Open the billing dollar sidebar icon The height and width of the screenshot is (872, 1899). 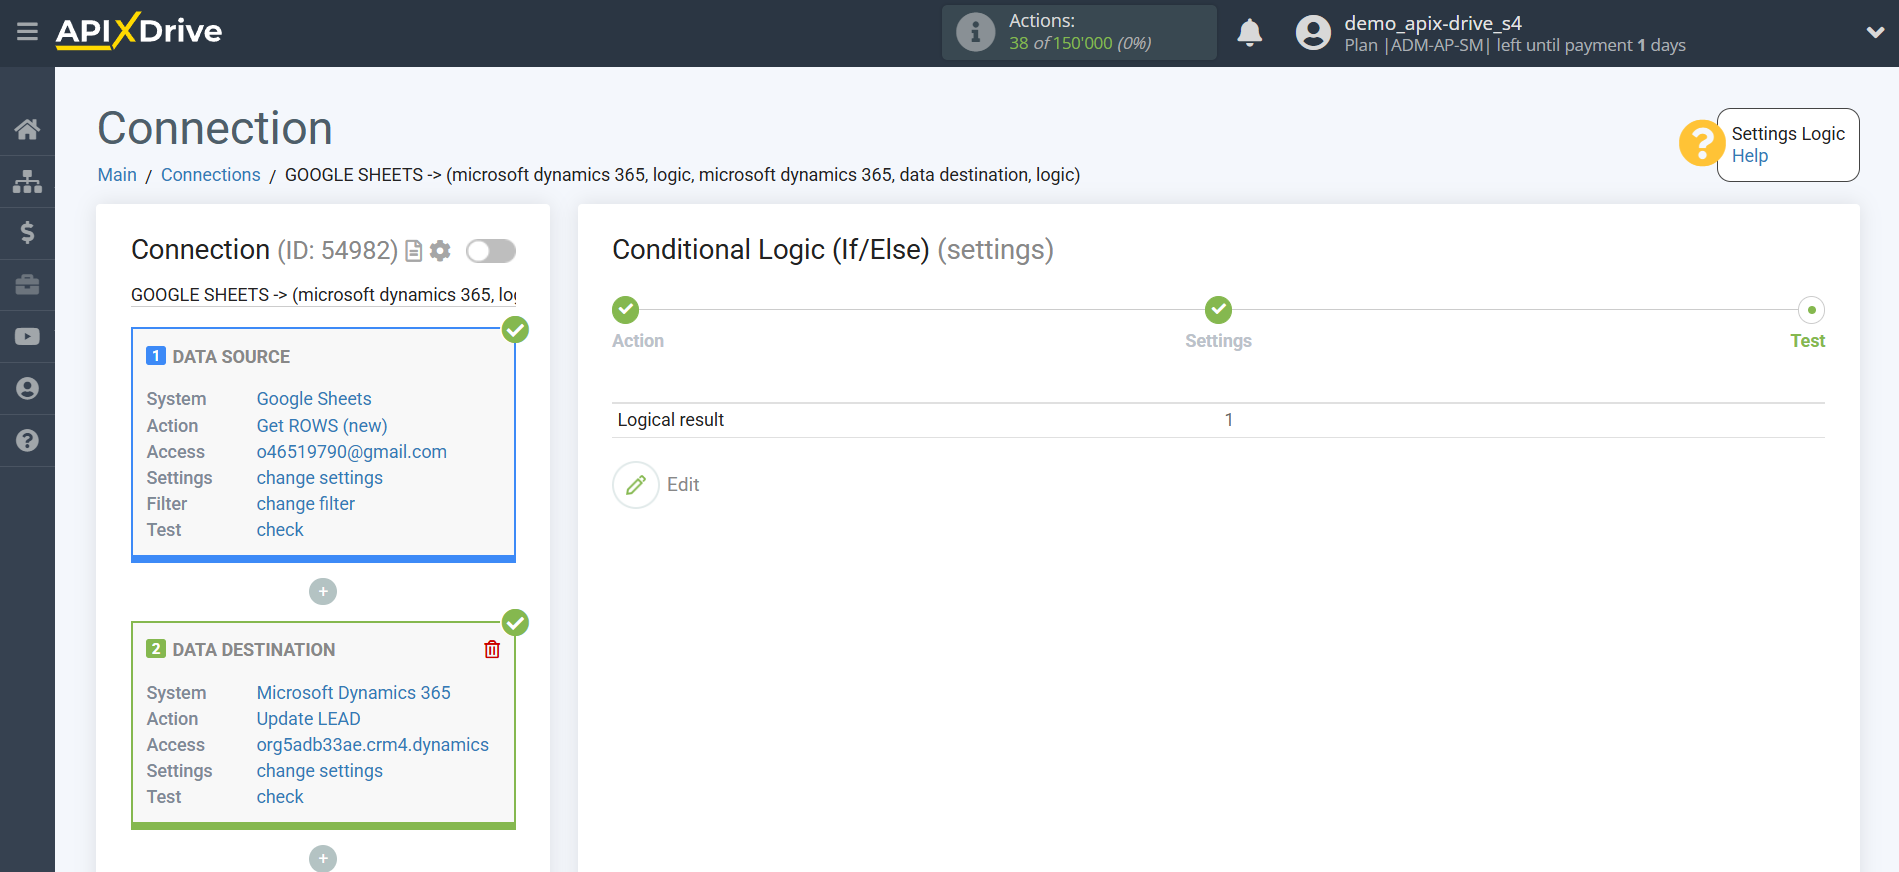point(27,233)
